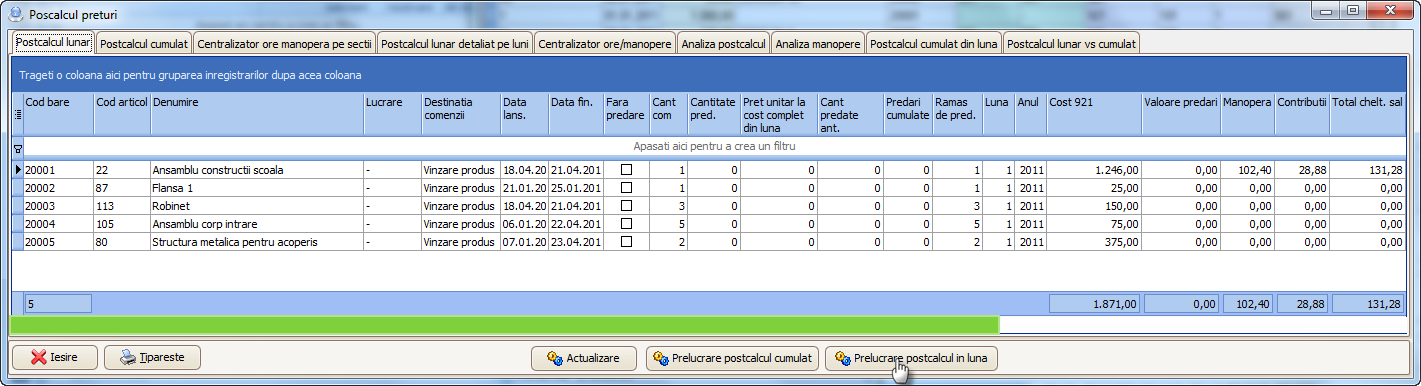The image size is (1421, 386).
Task: Toggle Fara predare for Ansamblu corp intrare
Action: tap(627, 224)
